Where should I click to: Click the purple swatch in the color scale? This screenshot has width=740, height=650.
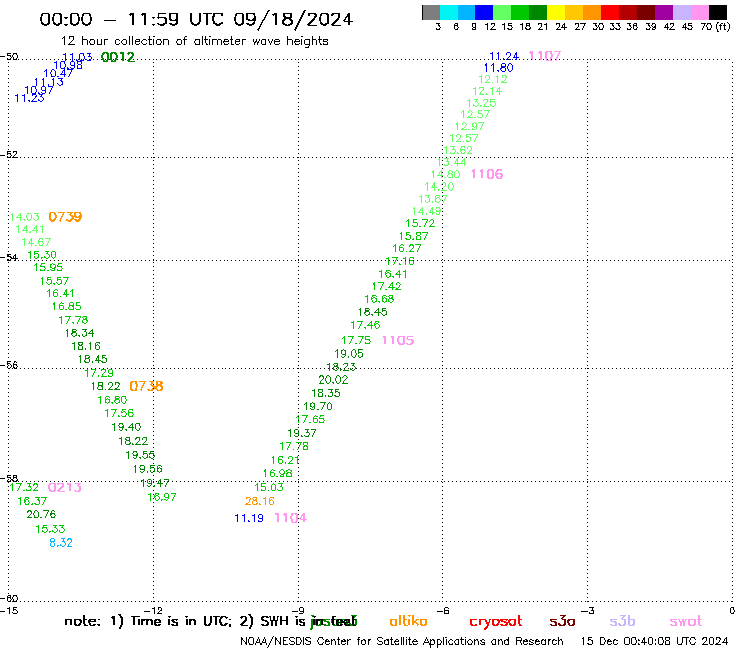[664, 12]
